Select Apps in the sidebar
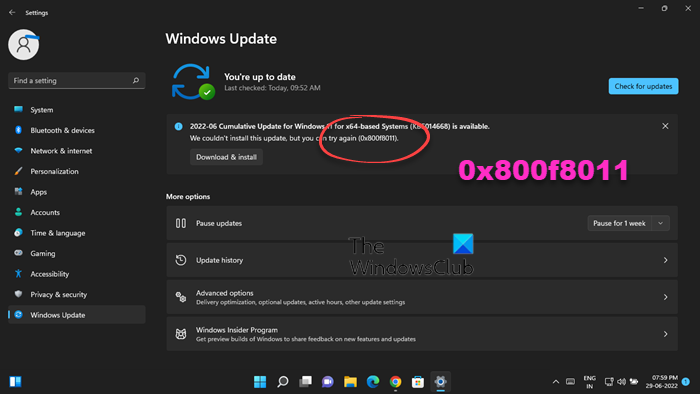 [x=77, y=192]
